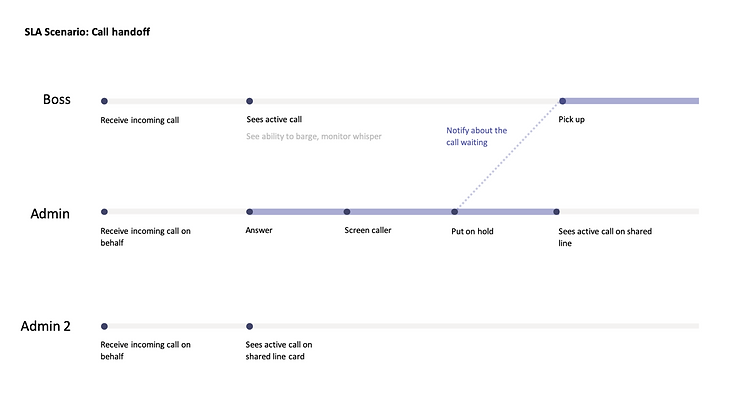Click the 'Admin' row label

[50, 213]
